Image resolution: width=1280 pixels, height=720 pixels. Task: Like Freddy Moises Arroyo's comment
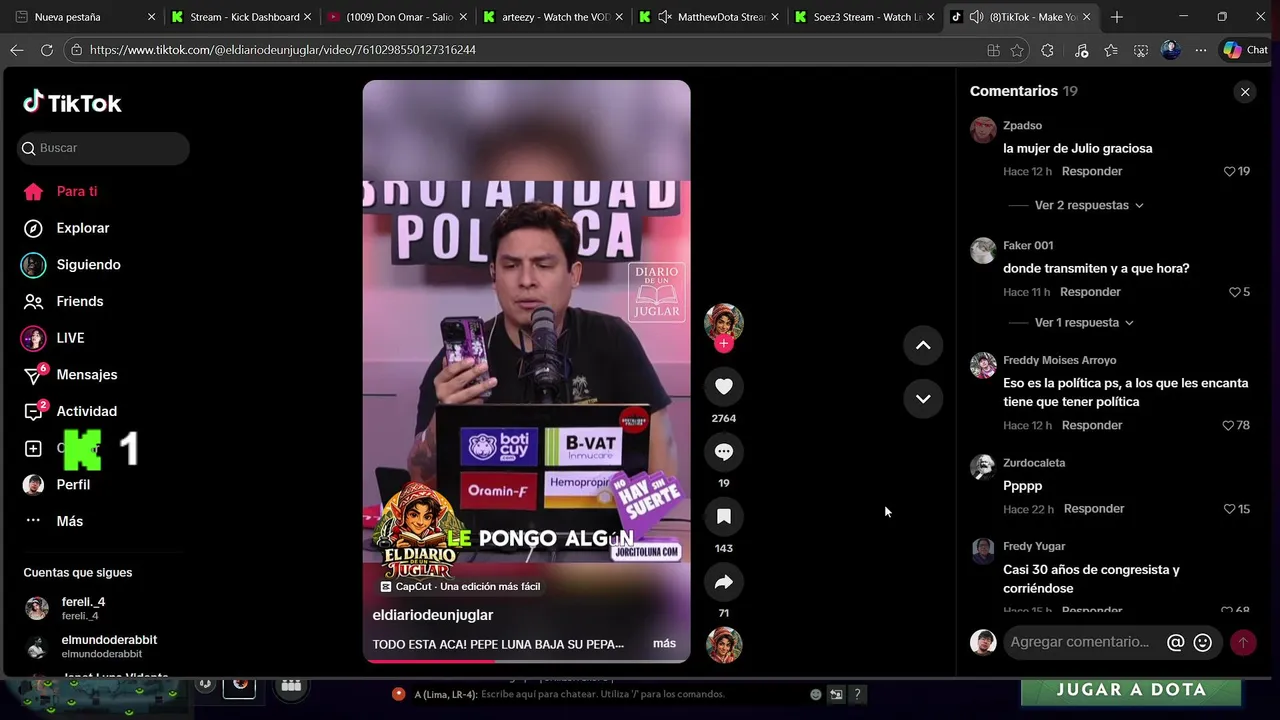point(1229,425)
